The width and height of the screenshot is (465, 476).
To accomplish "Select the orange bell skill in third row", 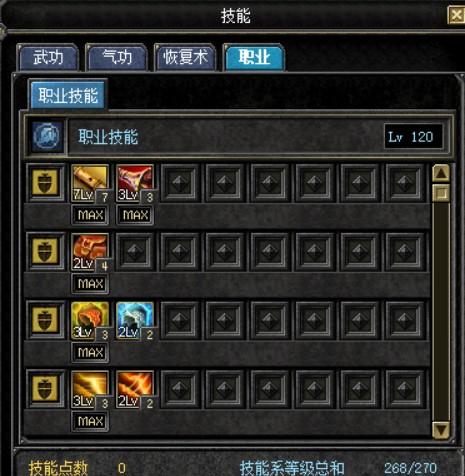I will click(x=90, y=321).
